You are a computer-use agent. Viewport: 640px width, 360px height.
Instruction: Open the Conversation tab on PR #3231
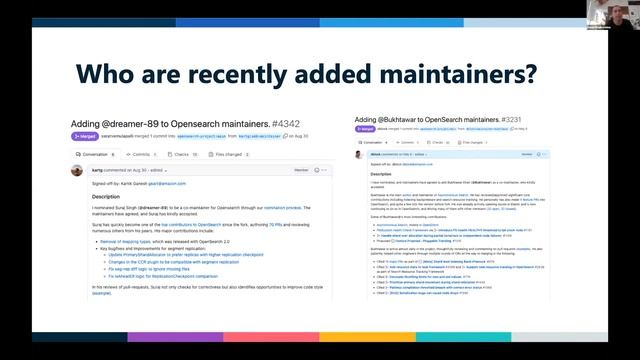[373, 142]
